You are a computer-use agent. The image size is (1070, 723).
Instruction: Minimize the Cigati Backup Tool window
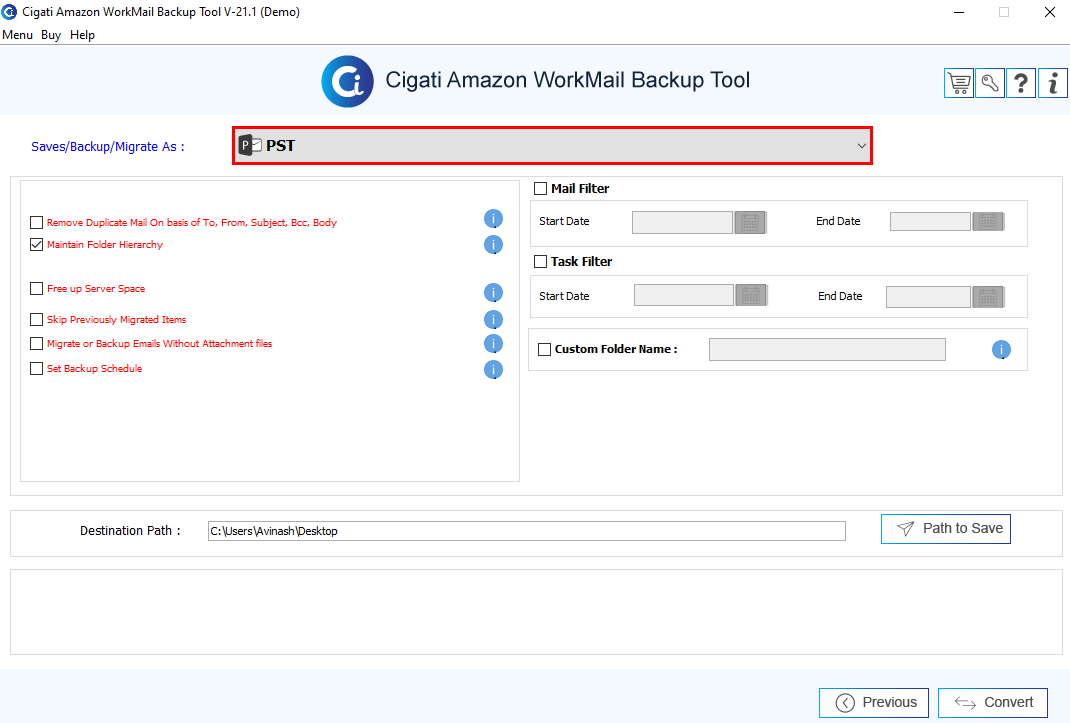tap(959, 12)
